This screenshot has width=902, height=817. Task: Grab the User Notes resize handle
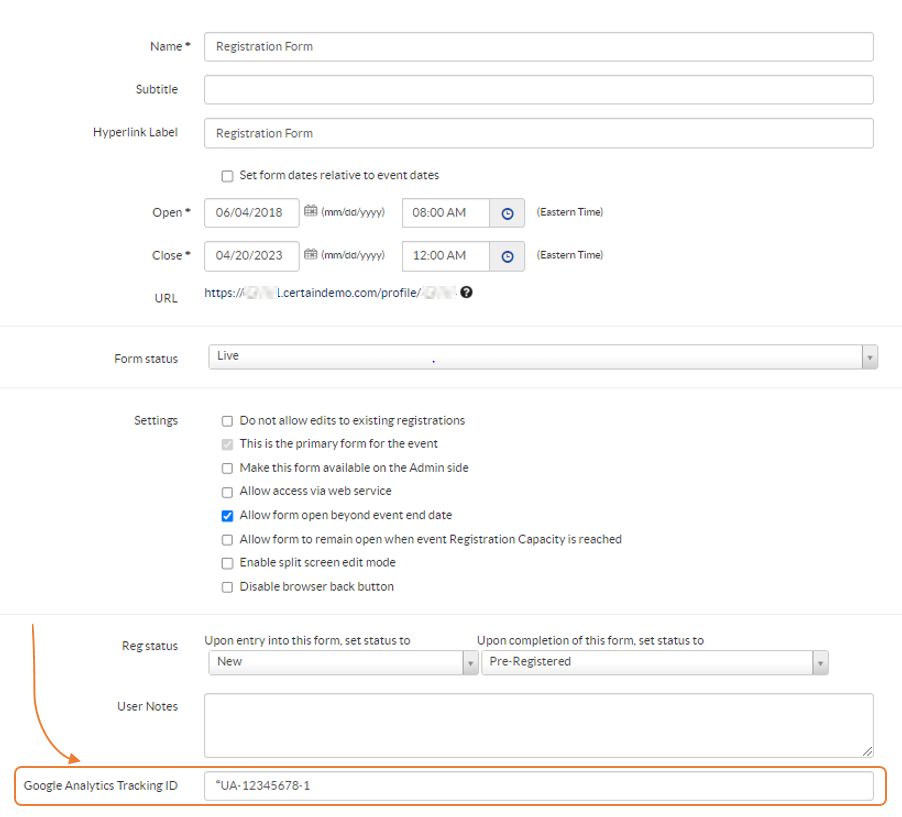[867, 751]
